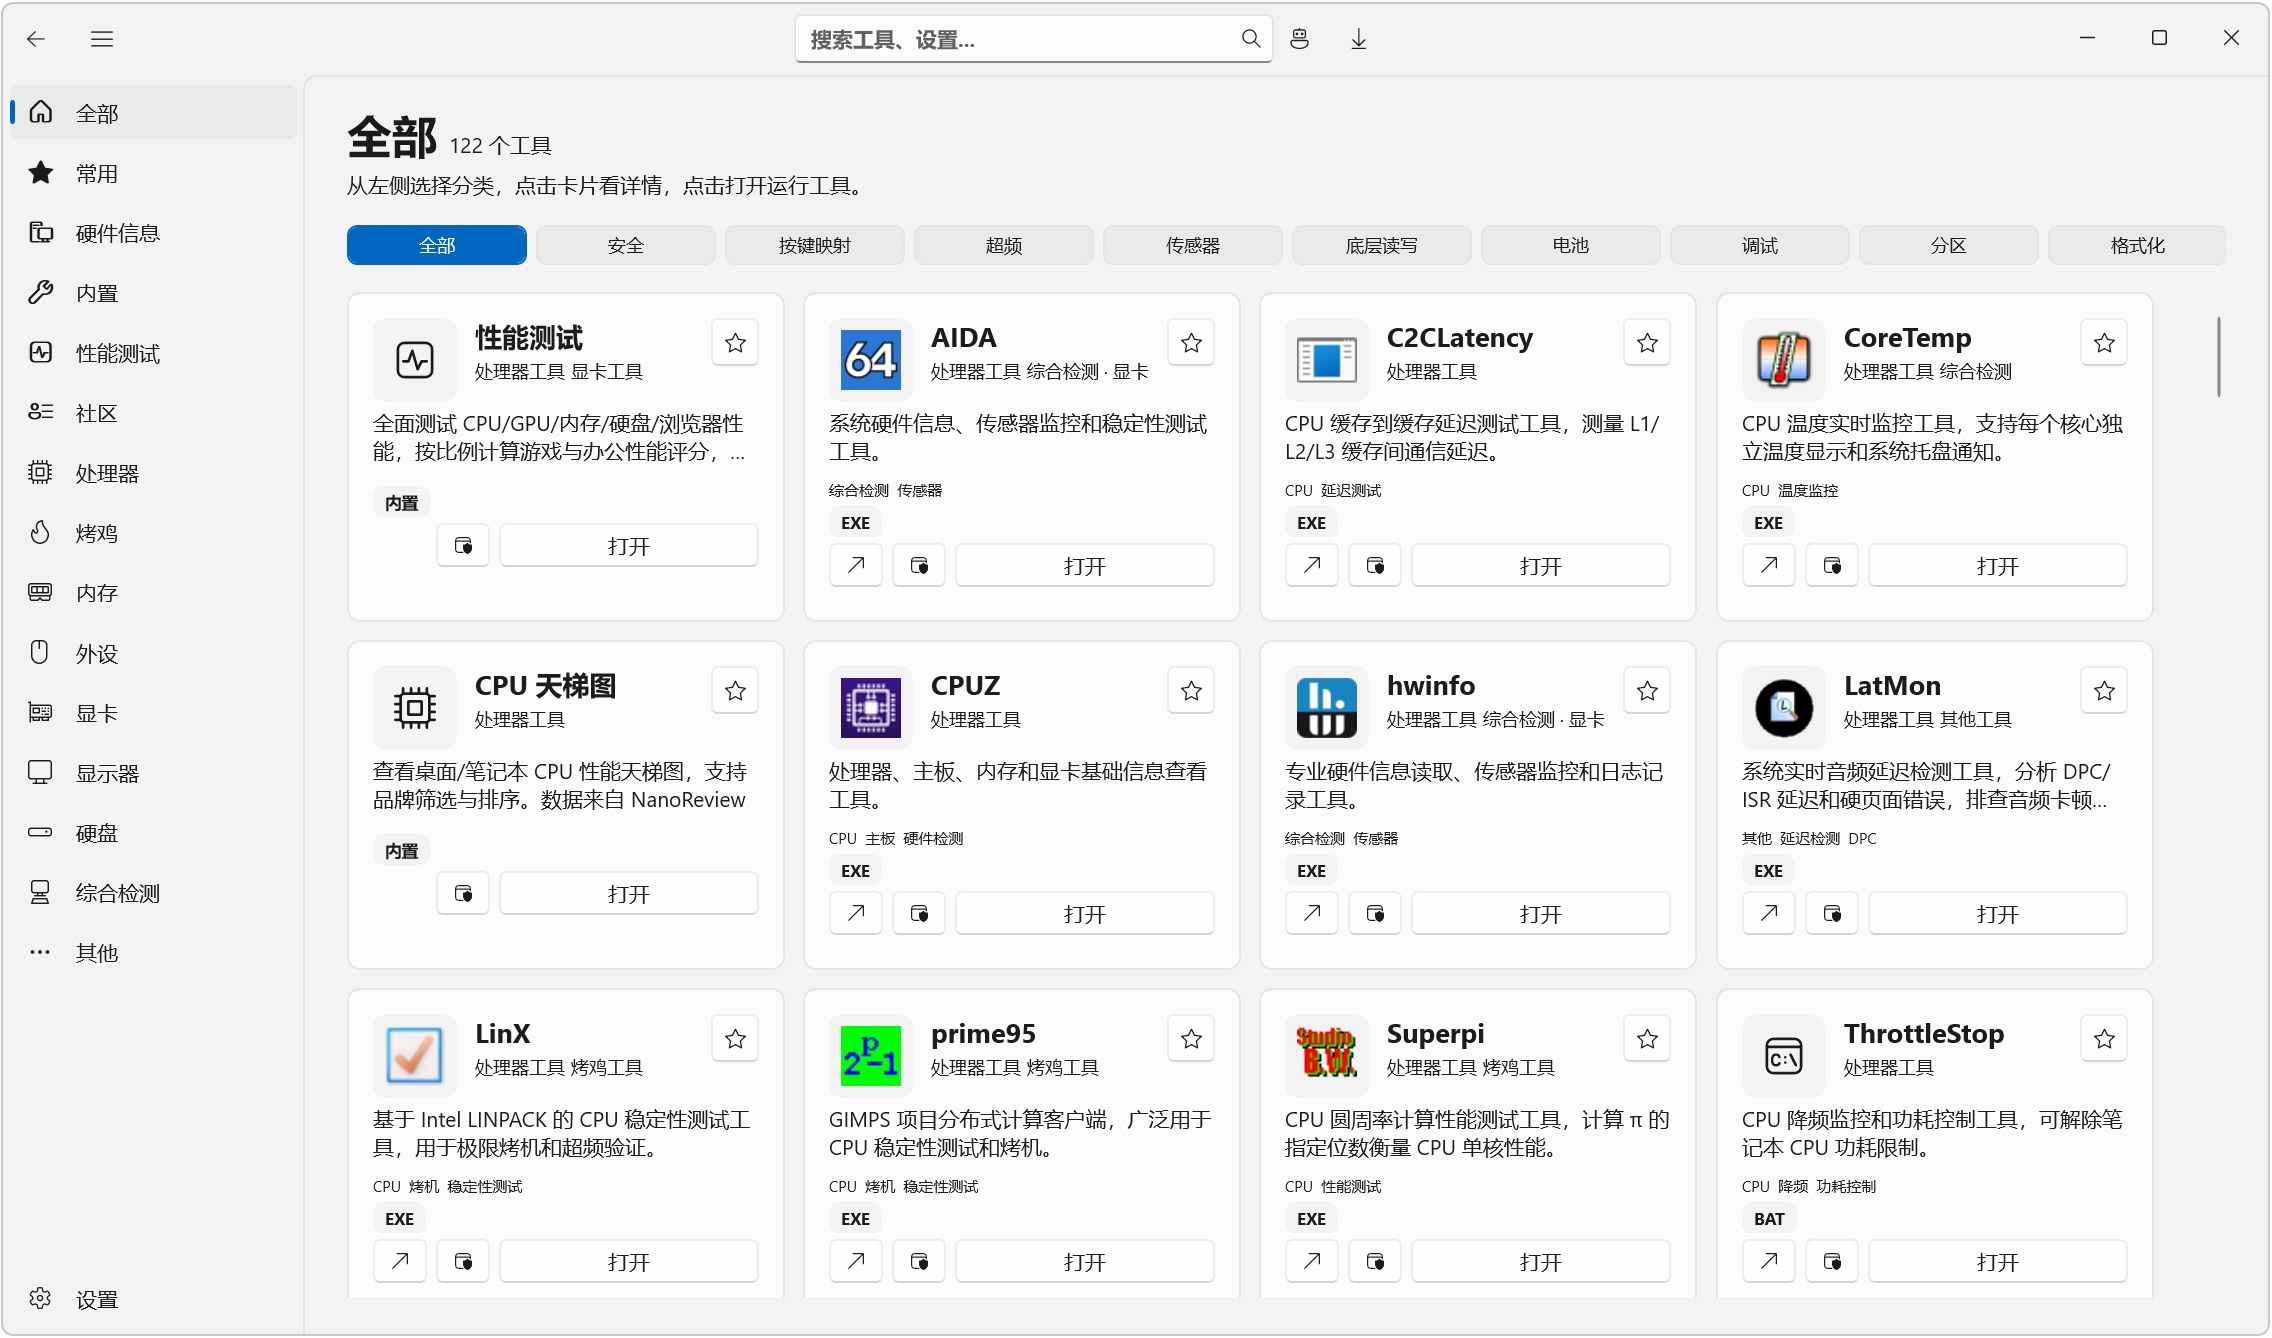Click the back arrow in title bar

click(36, 39)
